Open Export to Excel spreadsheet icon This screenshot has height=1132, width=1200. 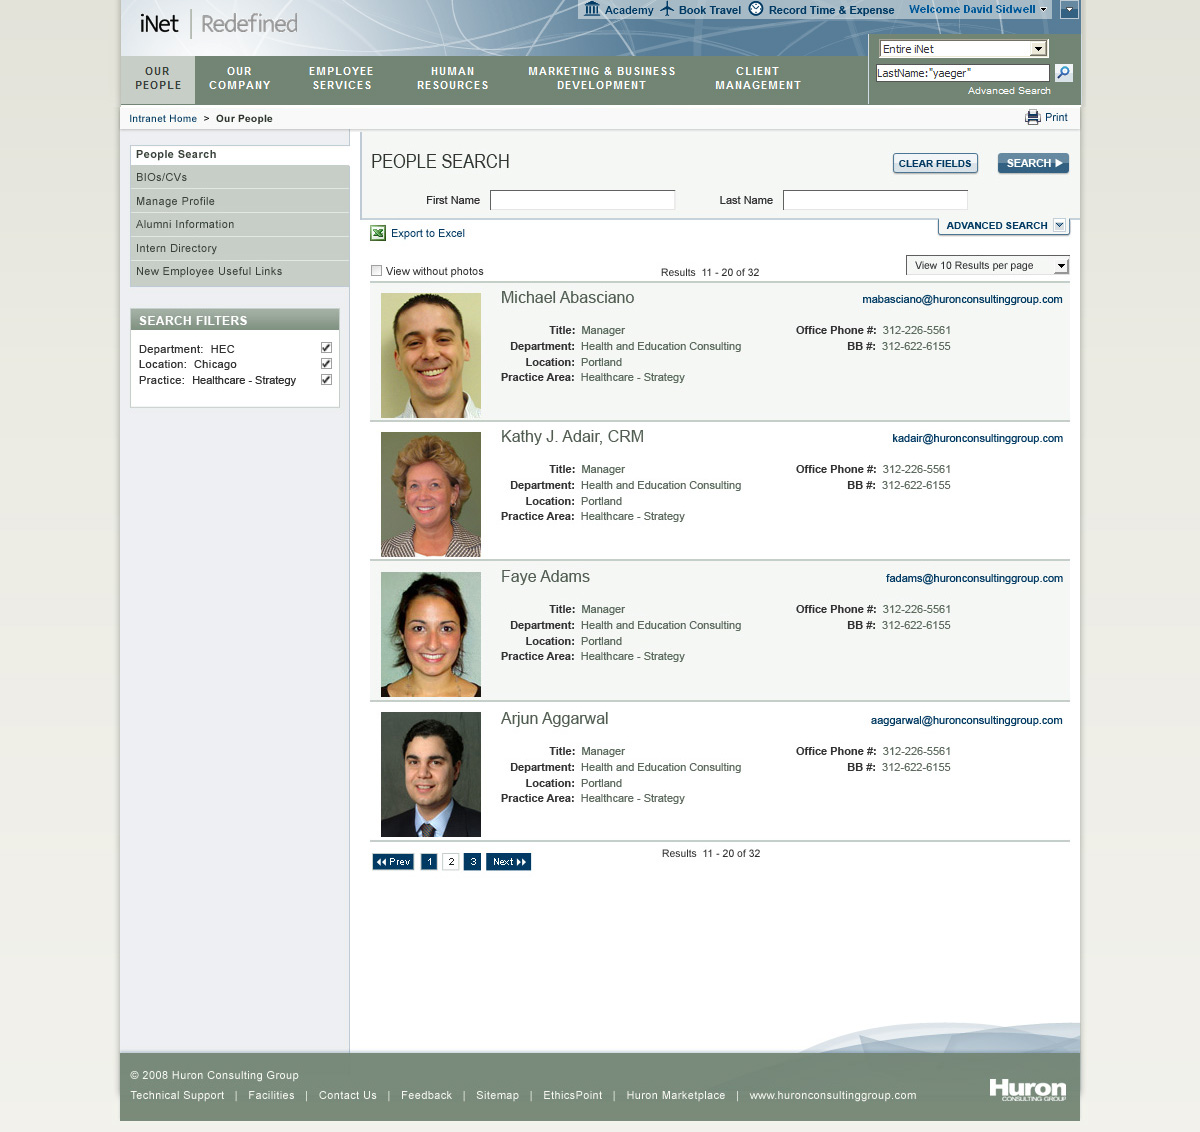[377, 232]
